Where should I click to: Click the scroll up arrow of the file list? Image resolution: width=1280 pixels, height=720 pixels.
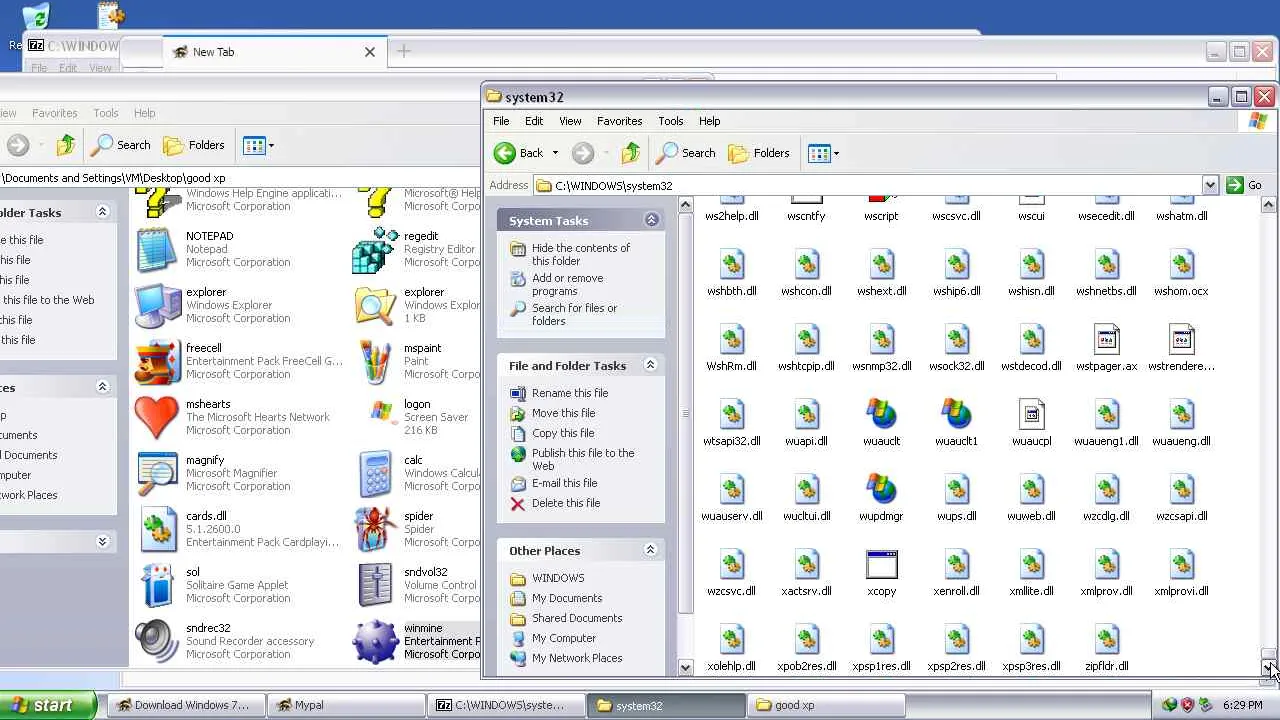tap(1268, 205)
